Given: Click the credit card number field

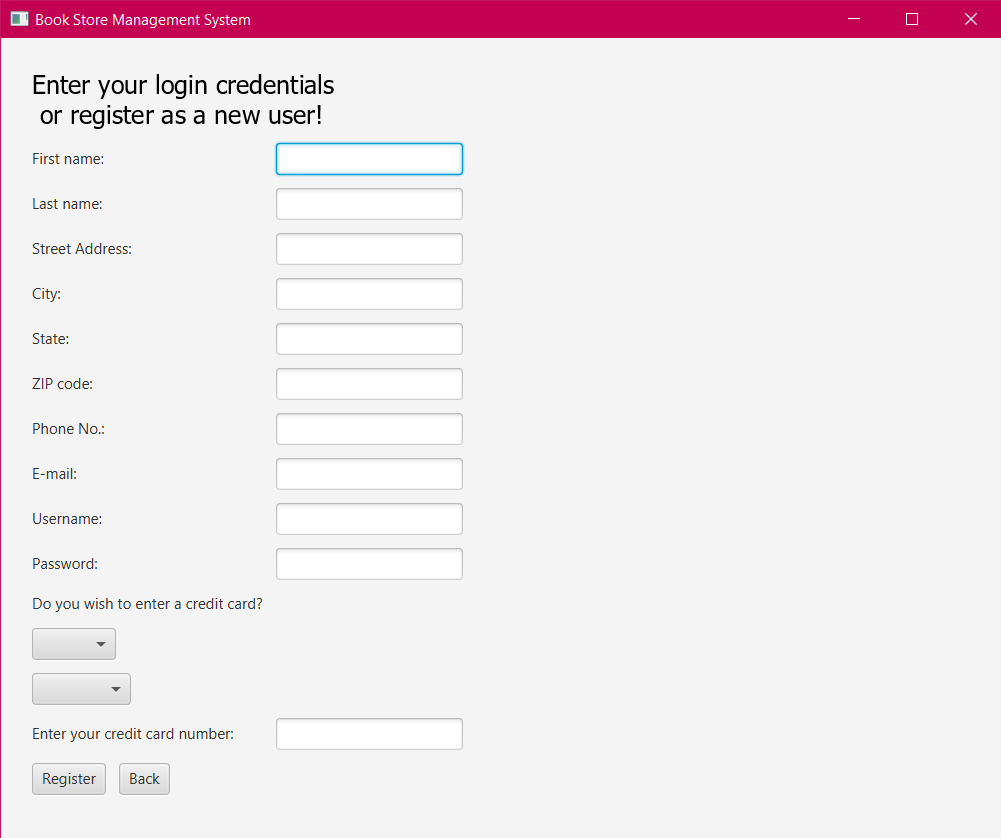Looking at the screenshot, I should click(x=370, y=734).
